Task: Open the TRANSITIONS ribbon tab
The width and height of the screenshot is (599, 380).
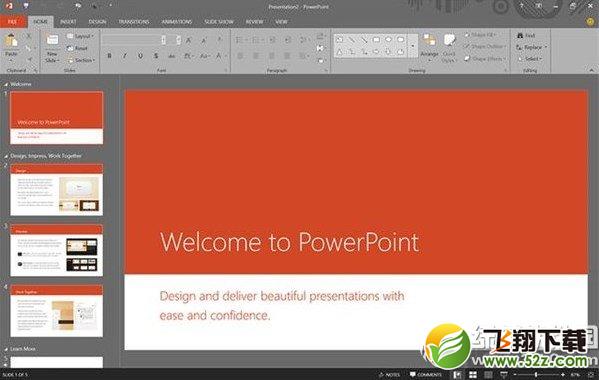Action: click(x=134, y=22)
